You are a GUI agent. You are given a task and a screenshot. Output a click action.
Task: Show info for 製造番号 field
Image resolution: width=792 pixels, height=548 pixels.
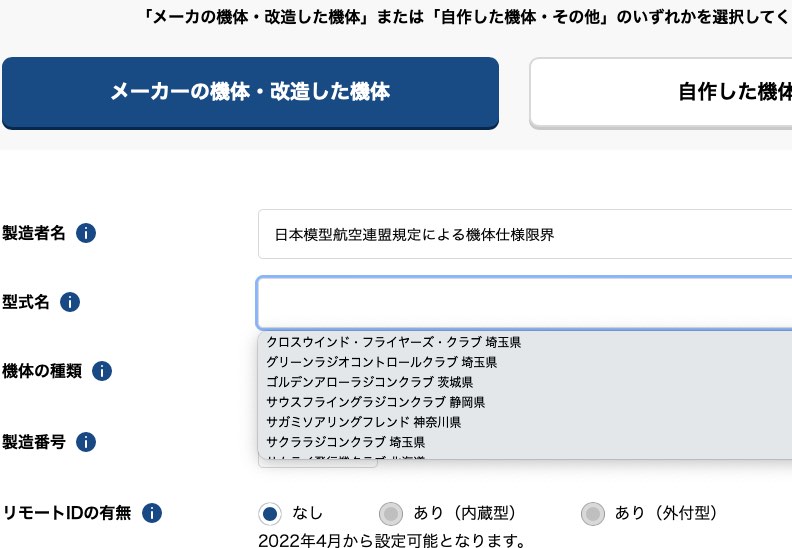(86, 442)
